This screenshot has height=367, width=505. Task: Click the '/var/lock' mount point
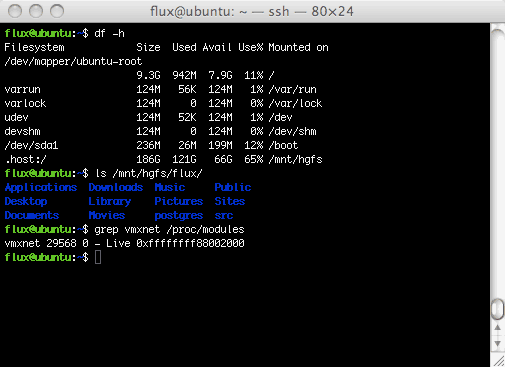295,104
